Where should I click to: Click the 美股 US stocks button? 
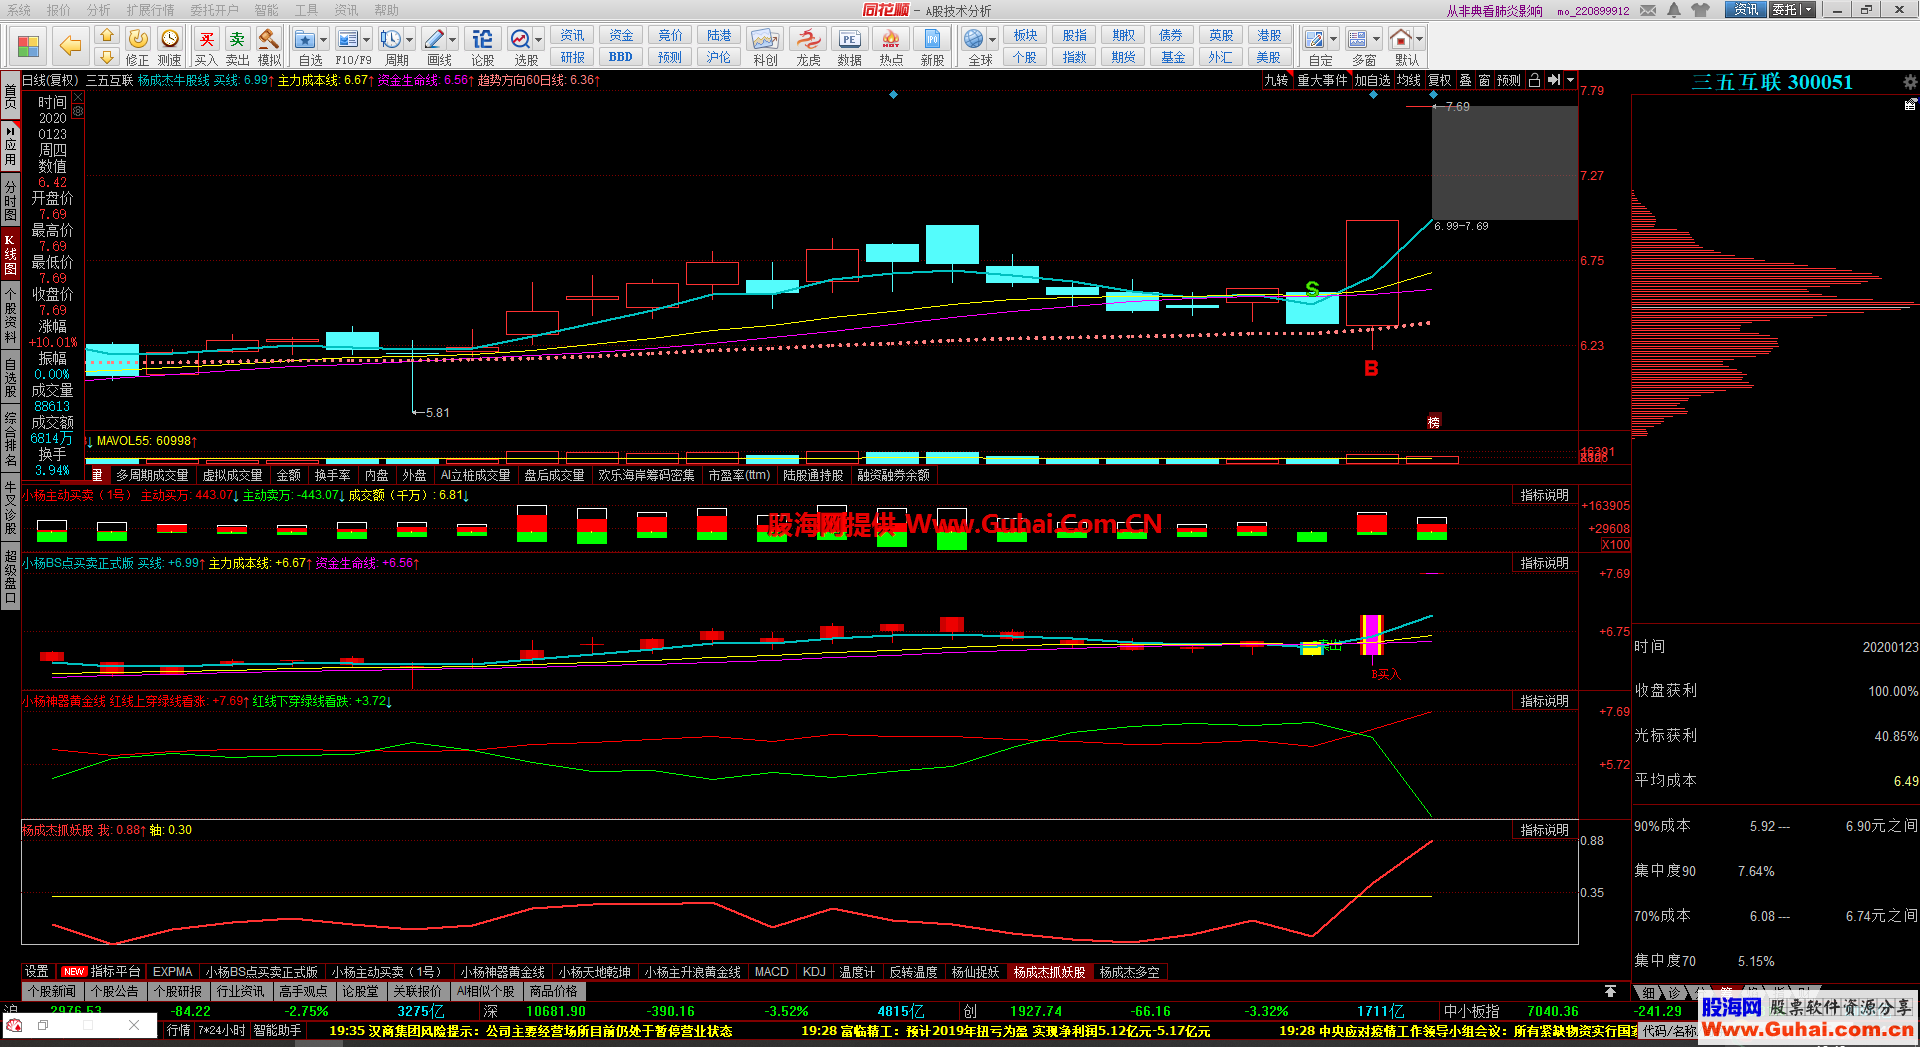pos(1269,57)
